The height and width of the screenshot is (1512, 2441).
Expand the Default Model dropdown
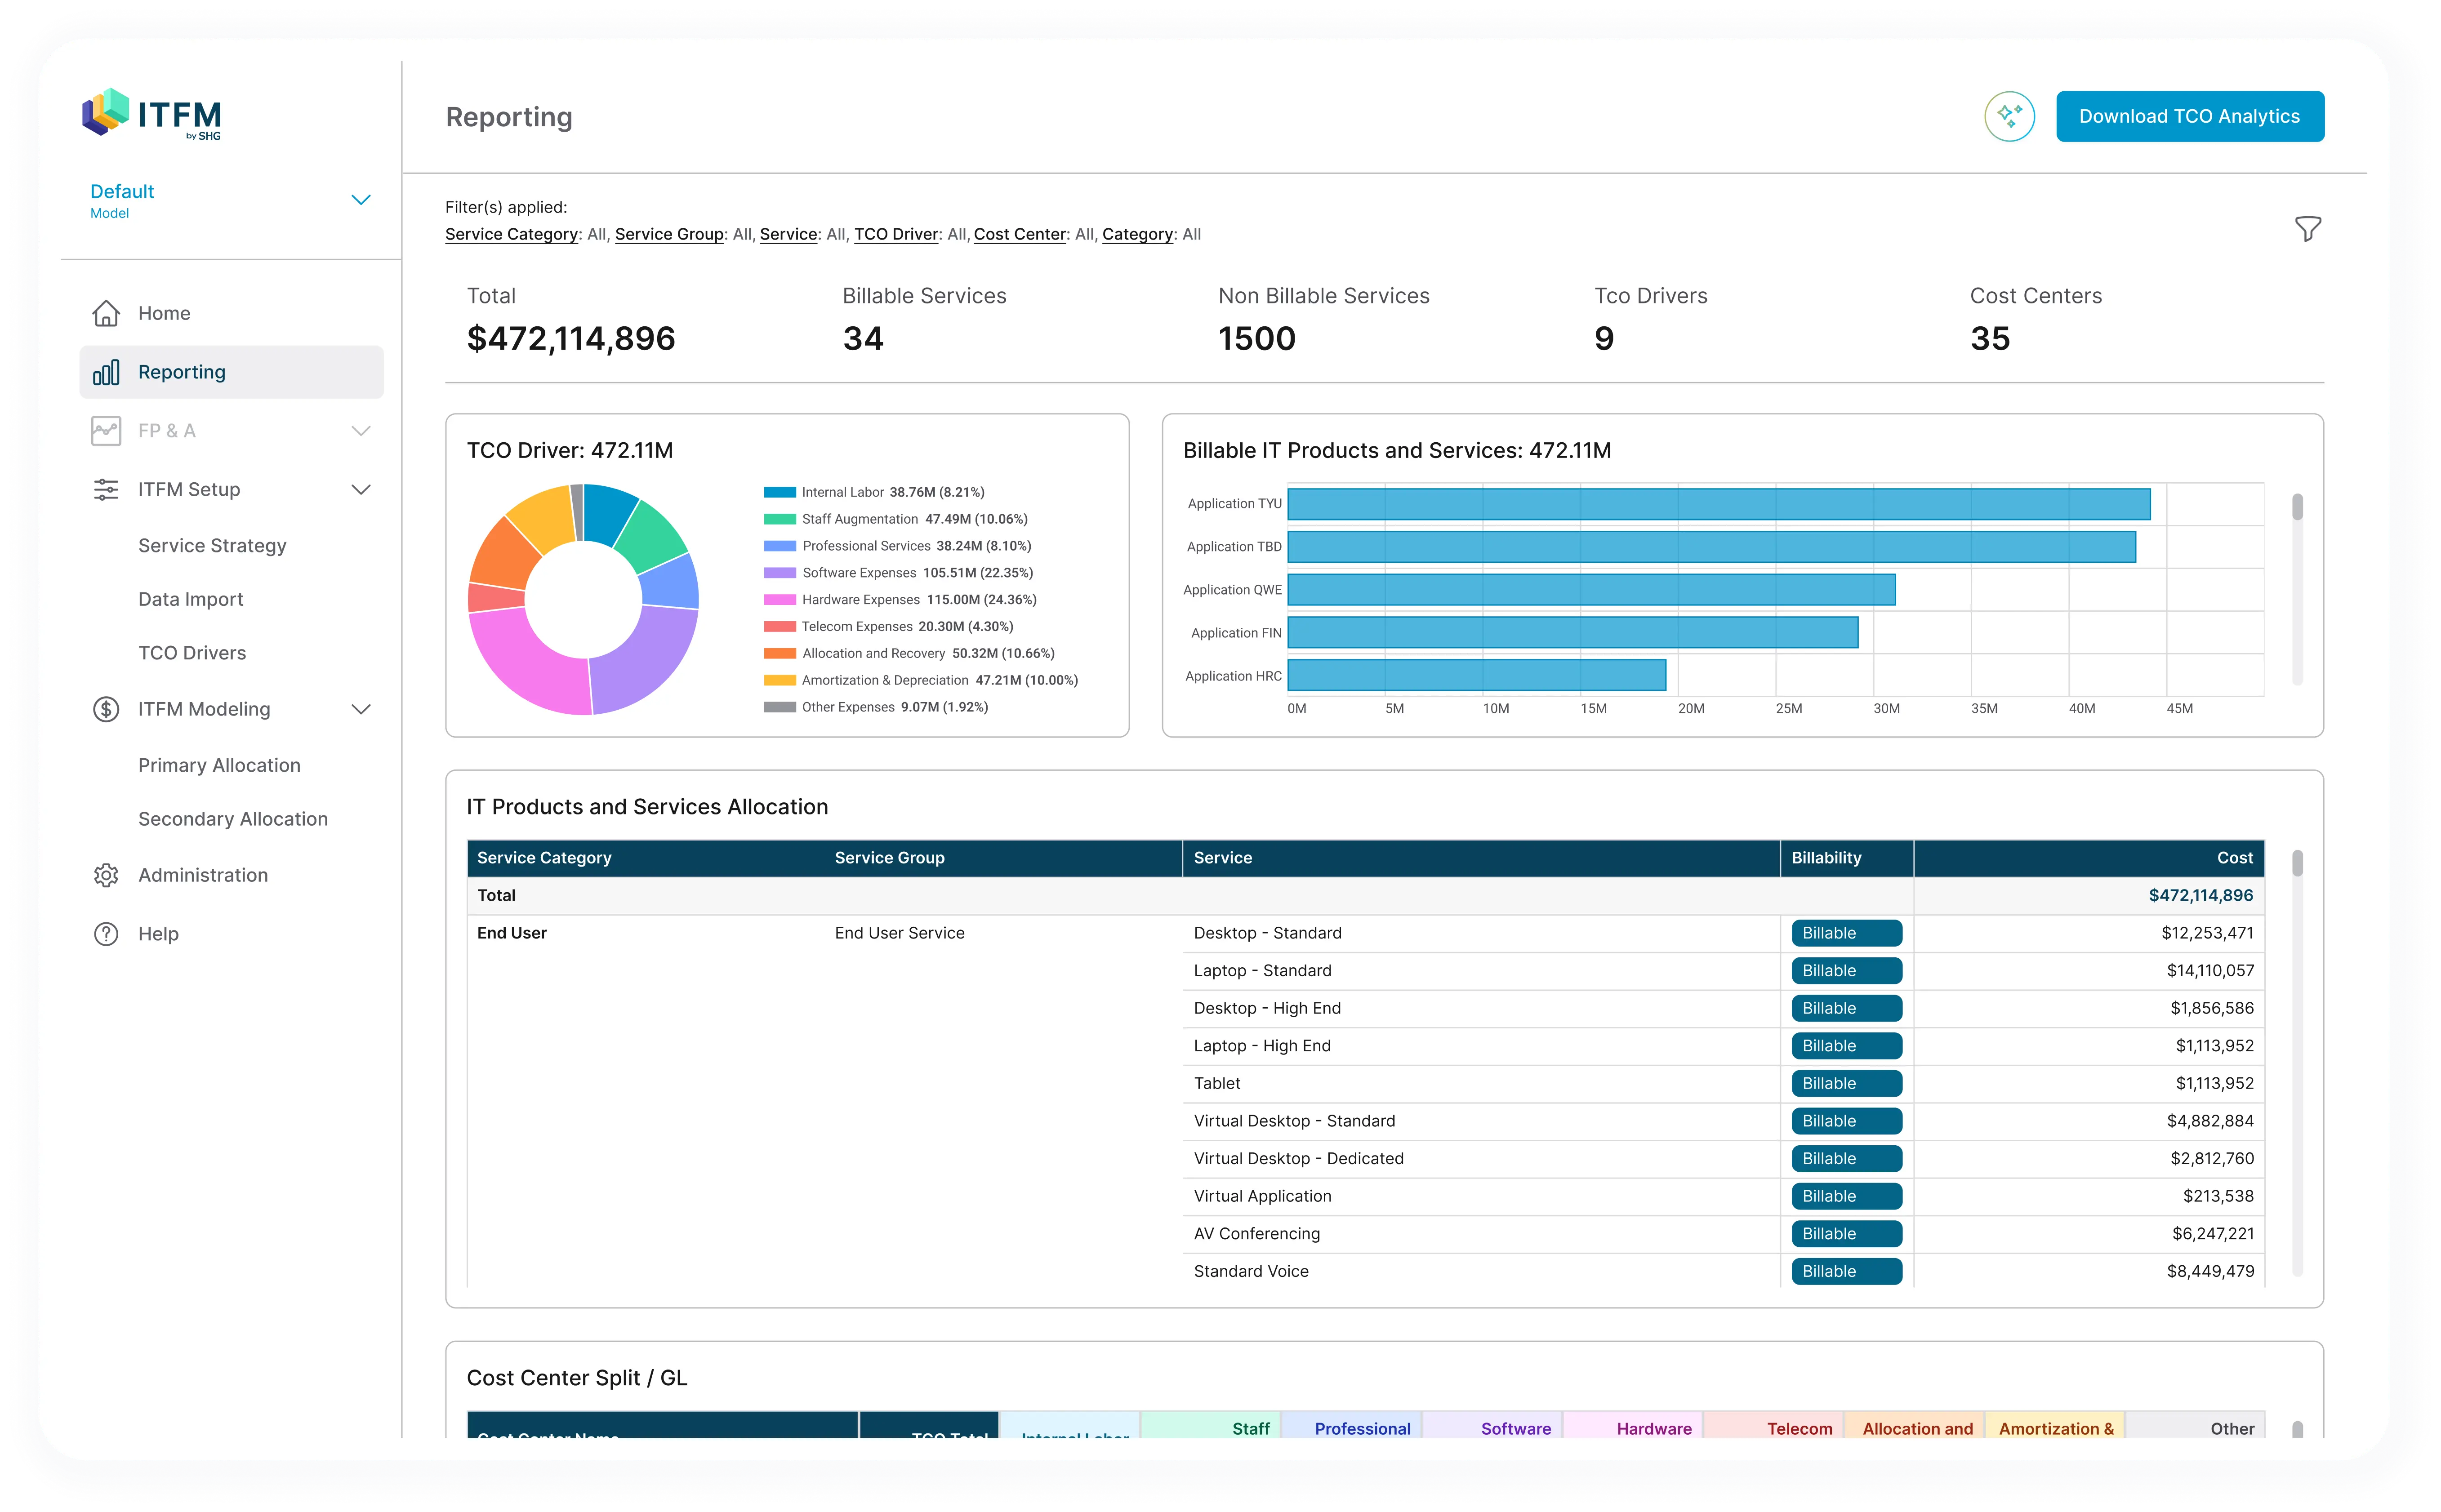tap(361, 200)
